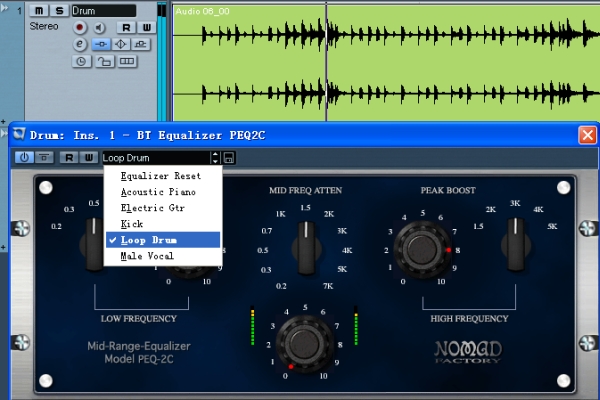Click the plugin bypass icon next to power
600x400 pixels.
(x=44, y=157)
